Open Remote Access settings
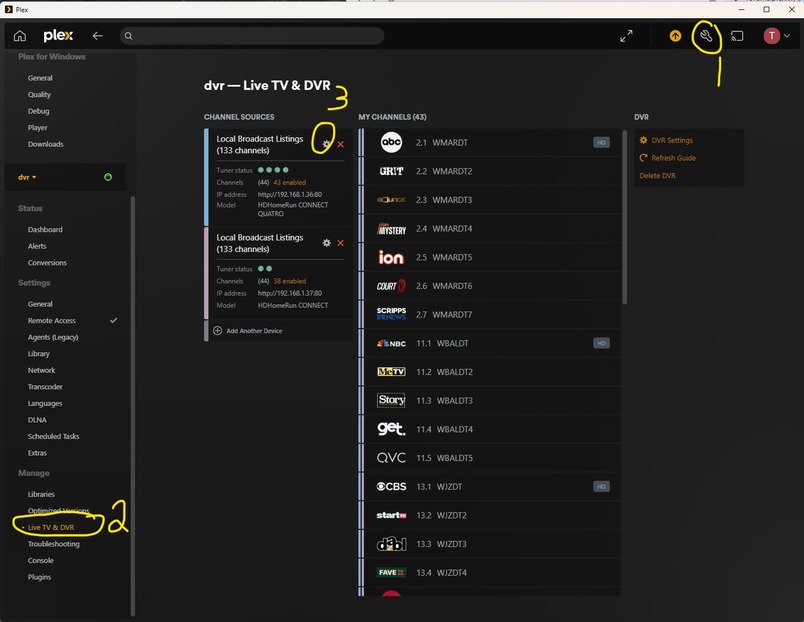This screenshot has height=622, width=804. [52, 320]
